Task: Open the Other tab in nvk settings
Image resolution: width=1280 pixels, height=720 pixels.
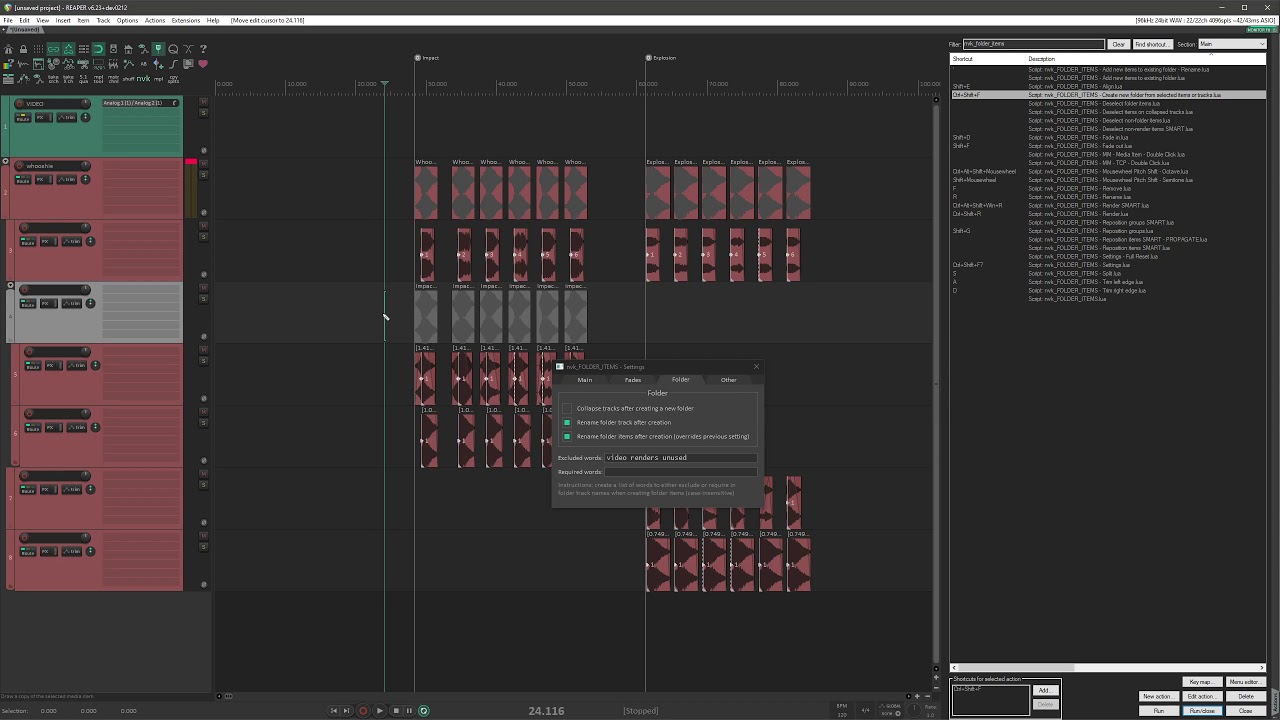Action: pos(728,380)
